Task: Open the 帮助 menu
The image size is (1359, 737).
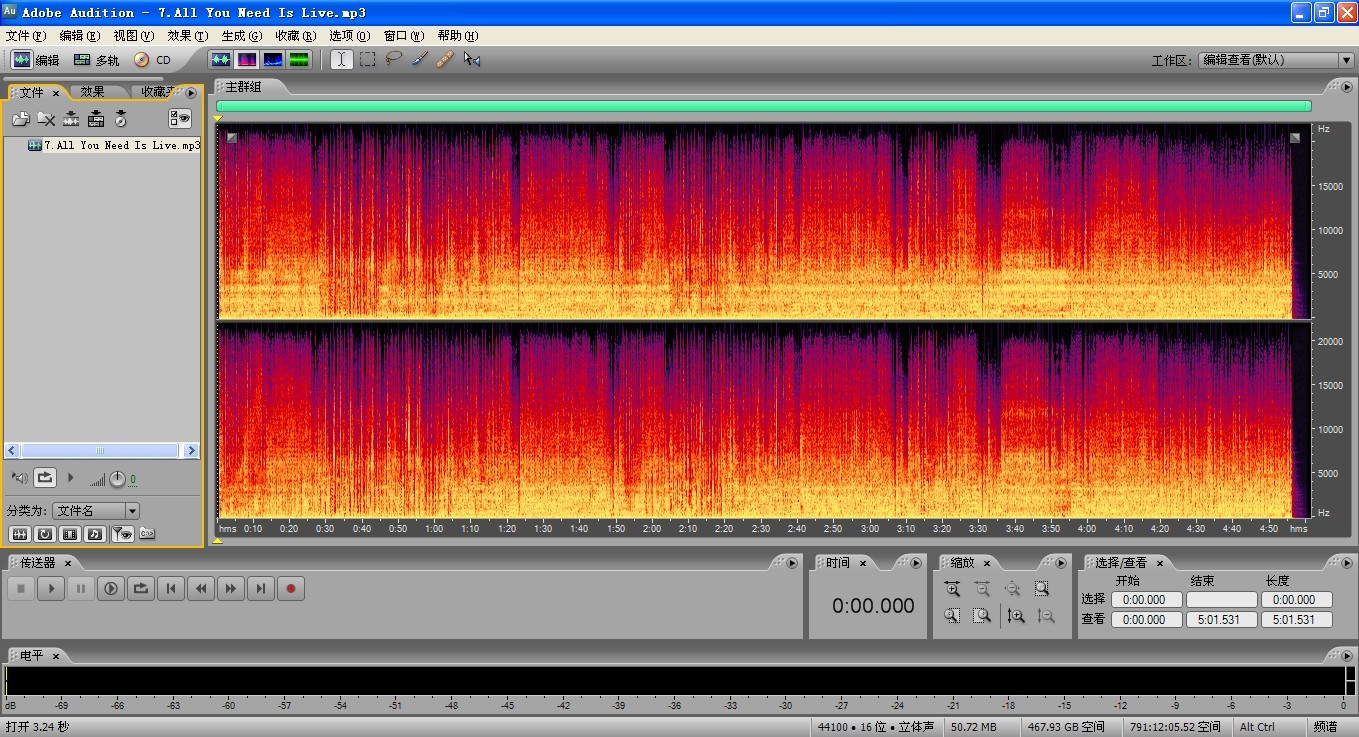Action: click(x=457, y=35)
